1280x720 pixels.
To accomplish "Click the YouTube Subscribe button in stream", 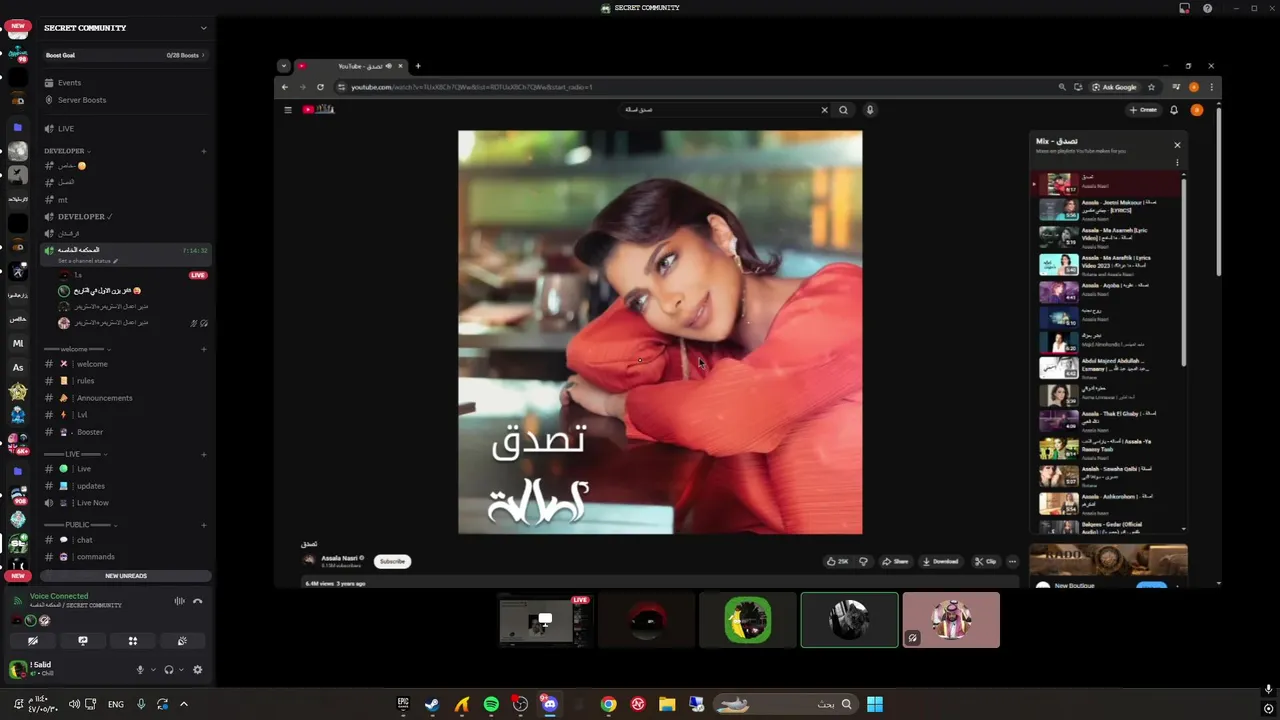I will click(392, 562).
